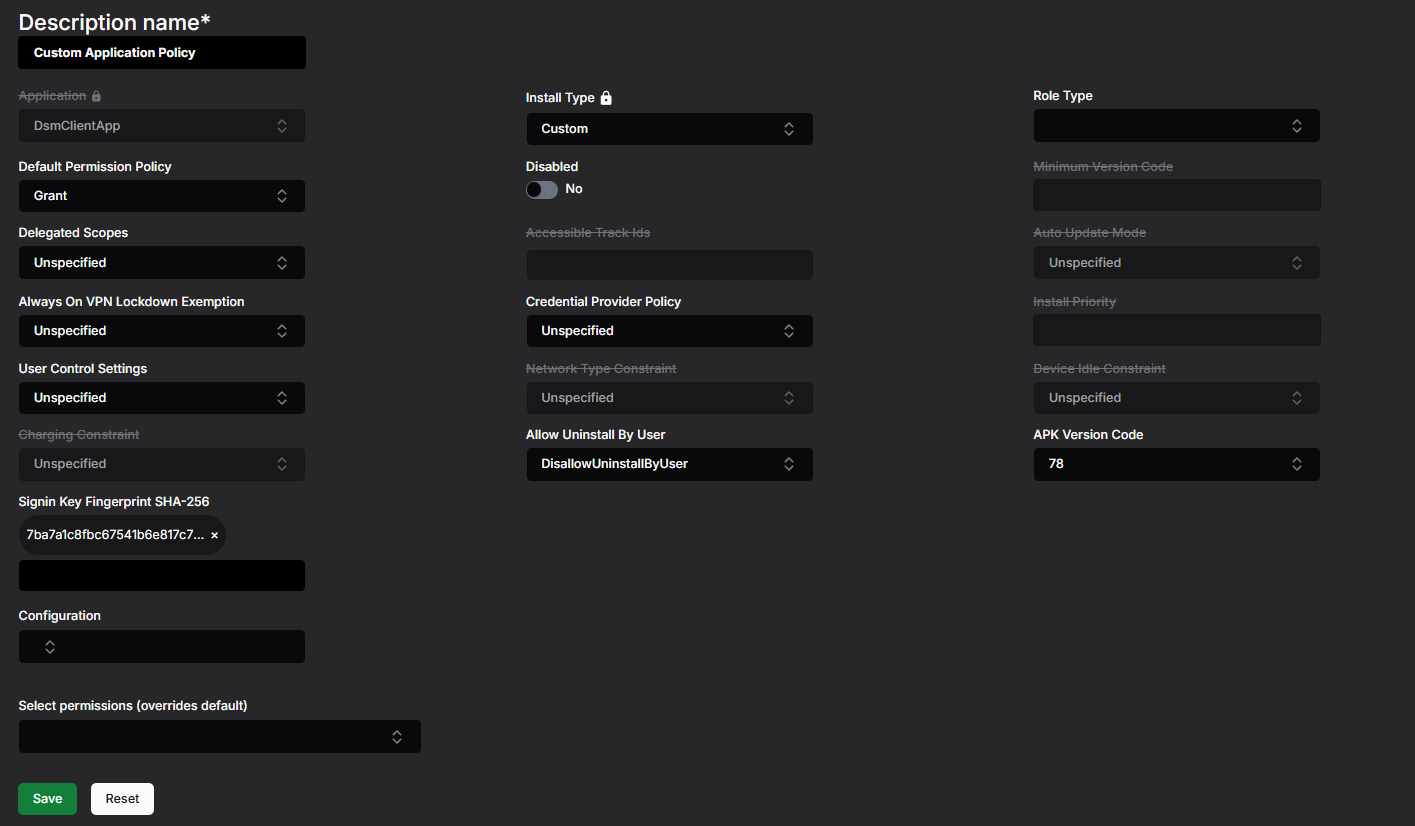Image resolution: width=1415 pixels, height=826 pixels.
Task: Click the Signin Key Fingerprint input field
Action: (162, 576)
